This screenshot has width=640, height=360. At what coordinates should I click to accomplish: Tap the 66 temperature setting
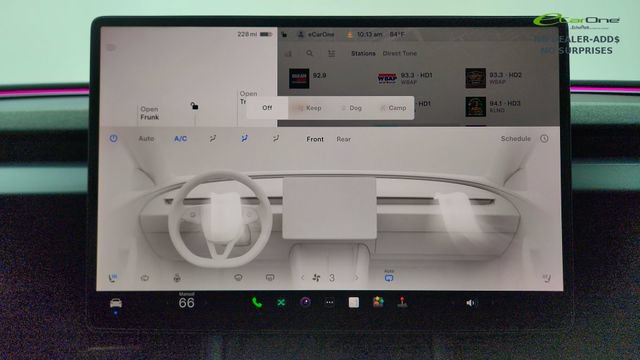click(187, 303)
